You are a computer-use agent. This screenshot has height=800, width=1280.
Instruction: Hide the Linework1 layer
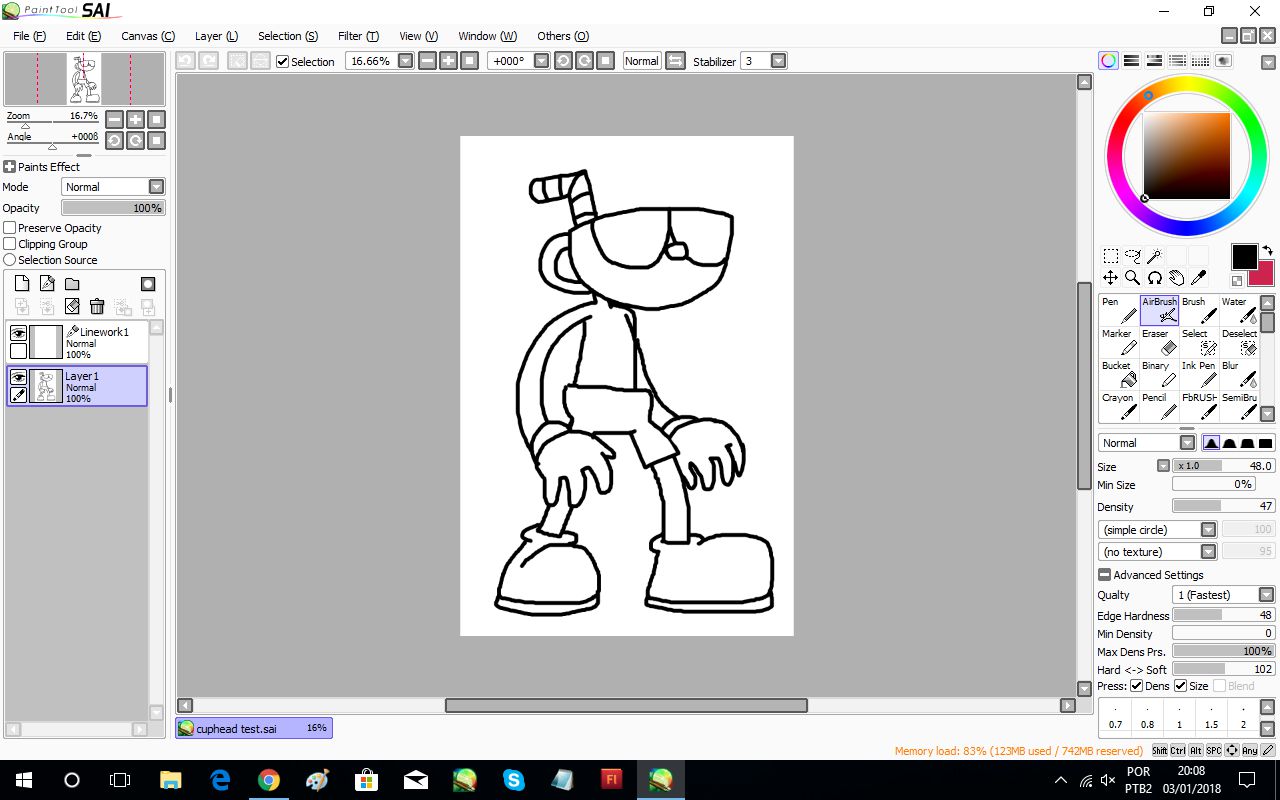pos(18,333)
